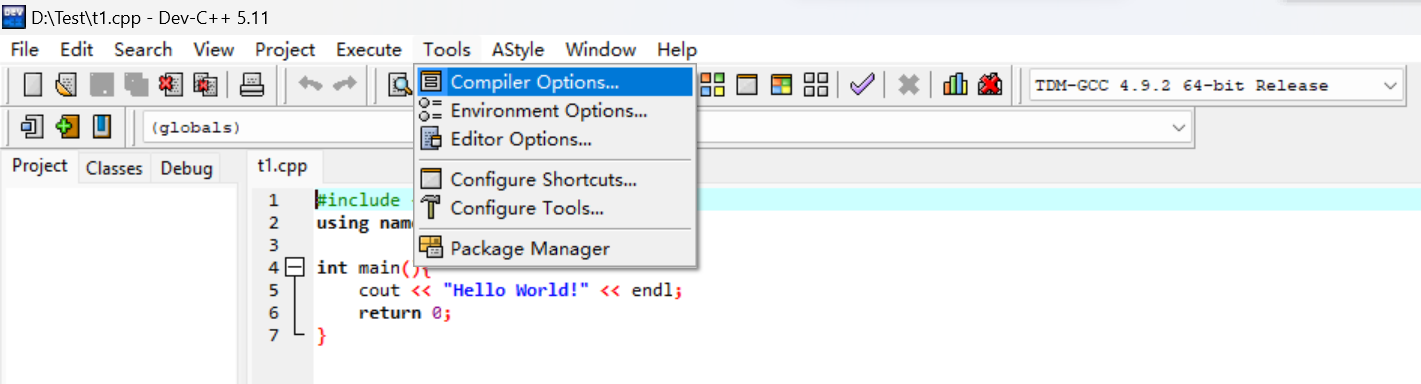Click the Delete Profiling Information icon
This screenshot has height=384, width=1421.
pyautogui.click(x=990, y=86)
